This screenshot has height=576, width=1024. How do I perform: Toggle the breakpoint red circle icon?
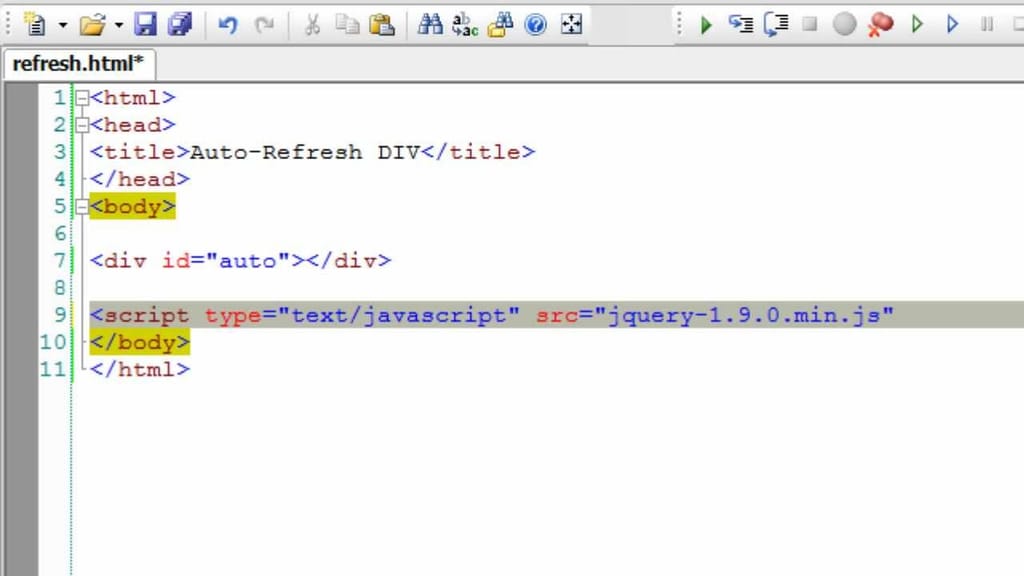(880, 25)
